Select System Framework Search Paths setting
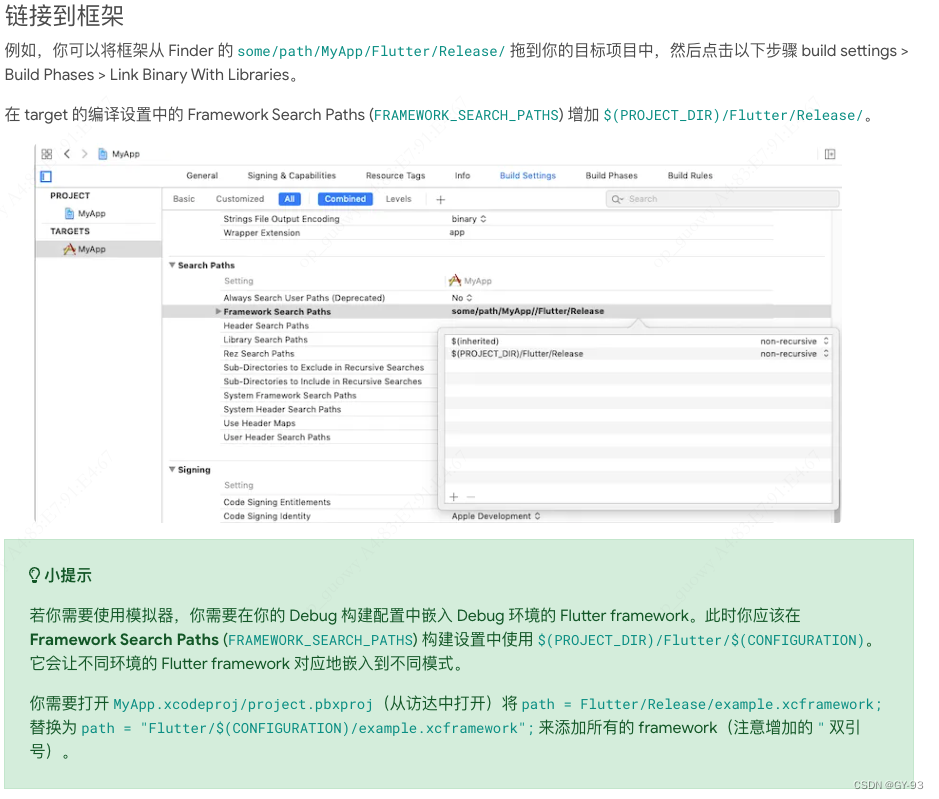The image size is (939, 799). pyautogui.click(x=290, y=396)
